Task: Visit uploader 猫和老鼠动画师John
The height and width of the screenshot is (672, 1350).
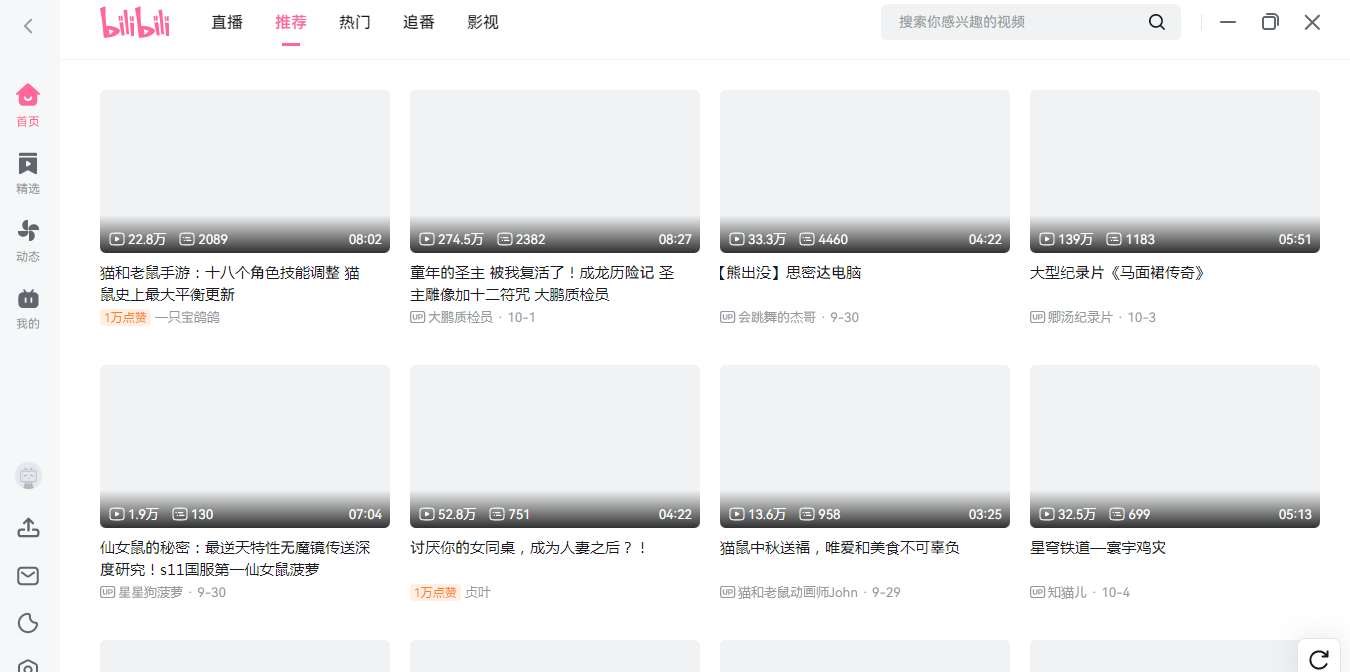Action: pyautogui.click(x=798, y=592)
